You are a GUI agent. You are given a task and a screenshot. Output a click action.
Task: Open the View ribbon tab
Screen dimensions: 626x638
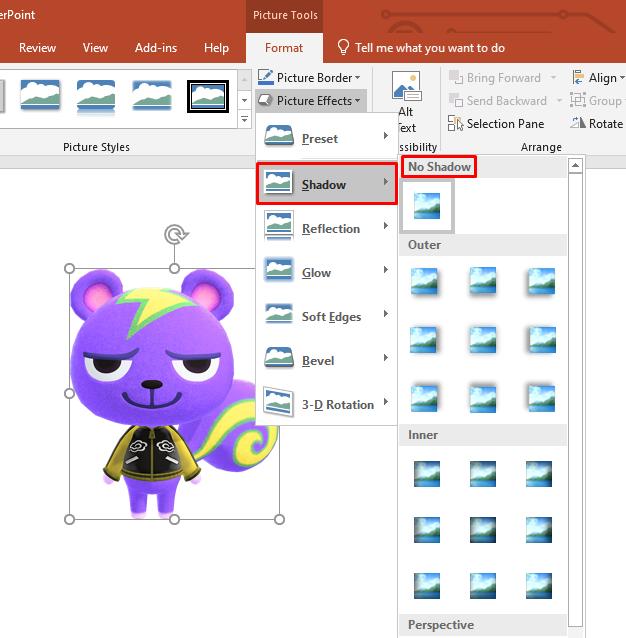pos(95,48)
